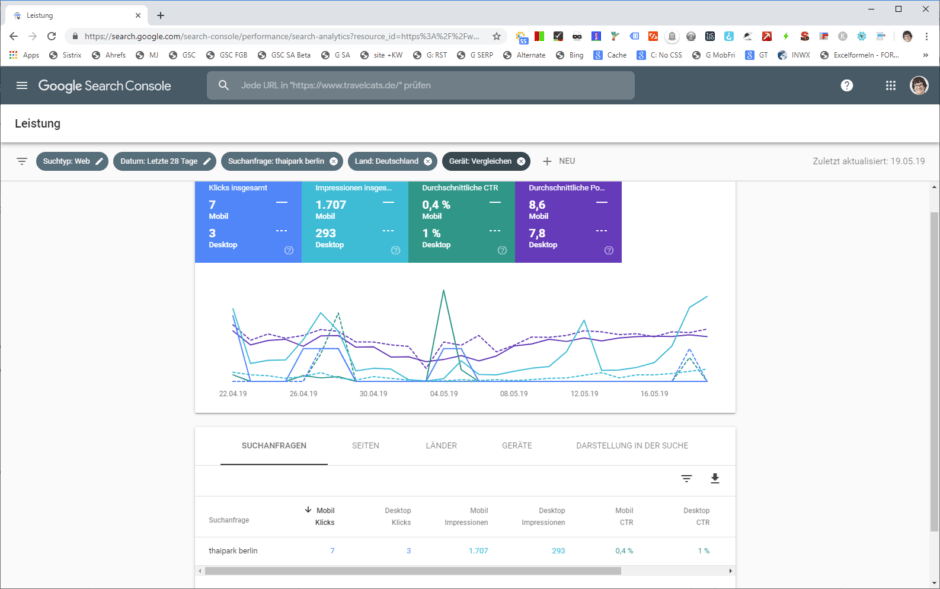Select the thaipark berlin query row
Image resolution: width=940 pixels, height=589 pixels.
[x=465, y=551]
